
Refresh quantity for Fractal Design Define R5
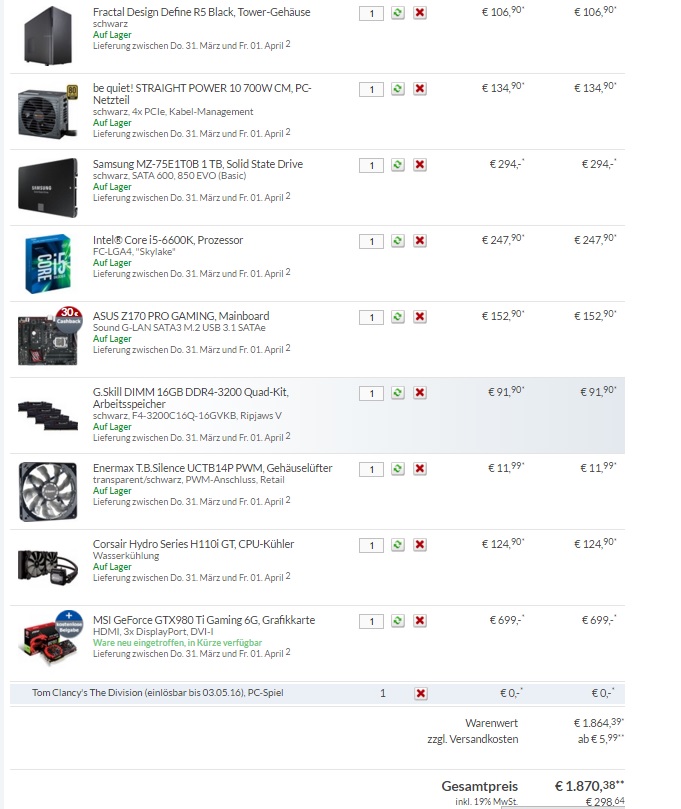(x=397, y=13)
